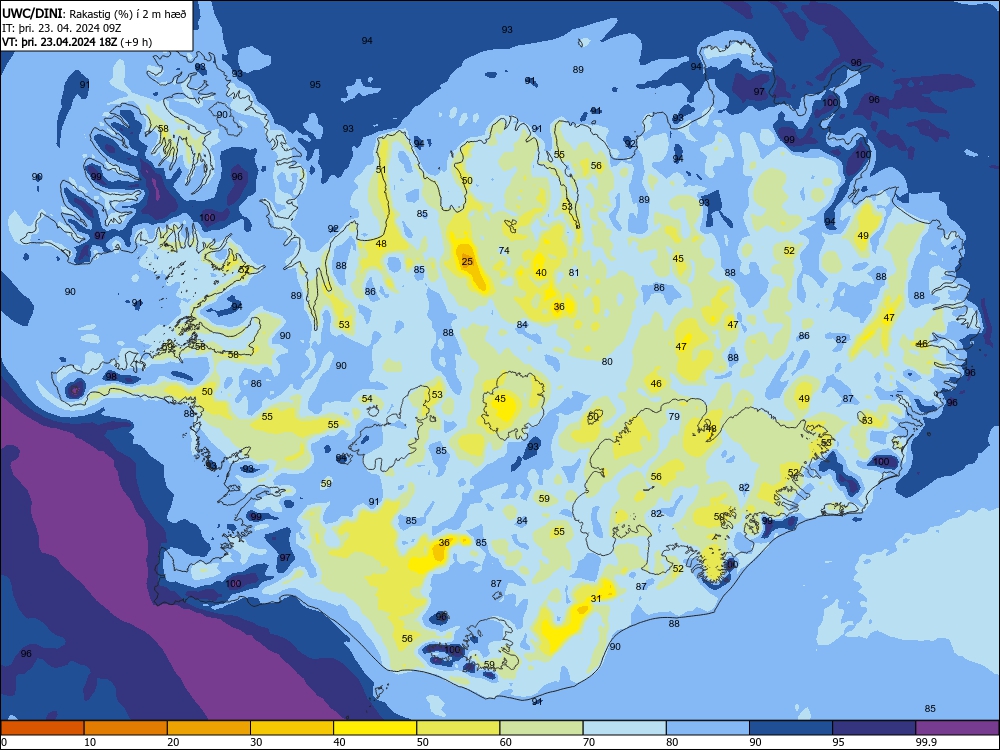The image size is (1000, 750).
Task: Select the 95-99.9 navy legend swatch
Action: point(874,728)
